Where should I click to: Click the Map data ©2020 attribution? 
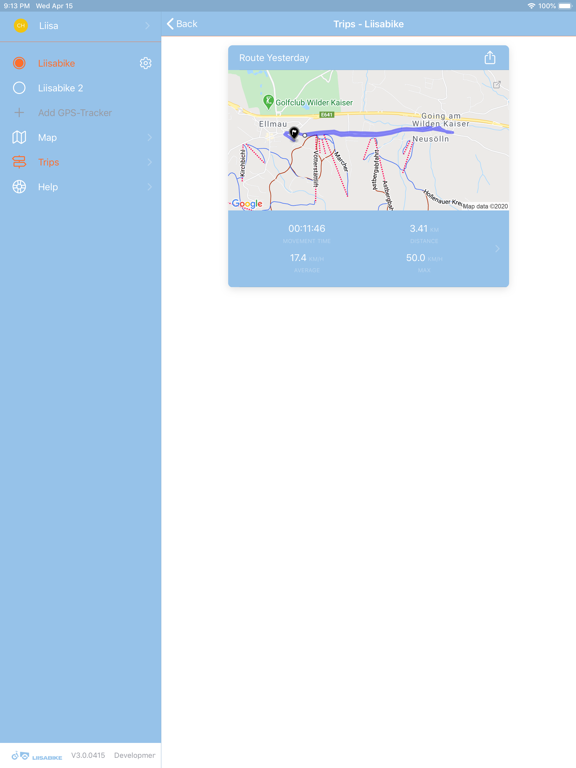(485, 206)
